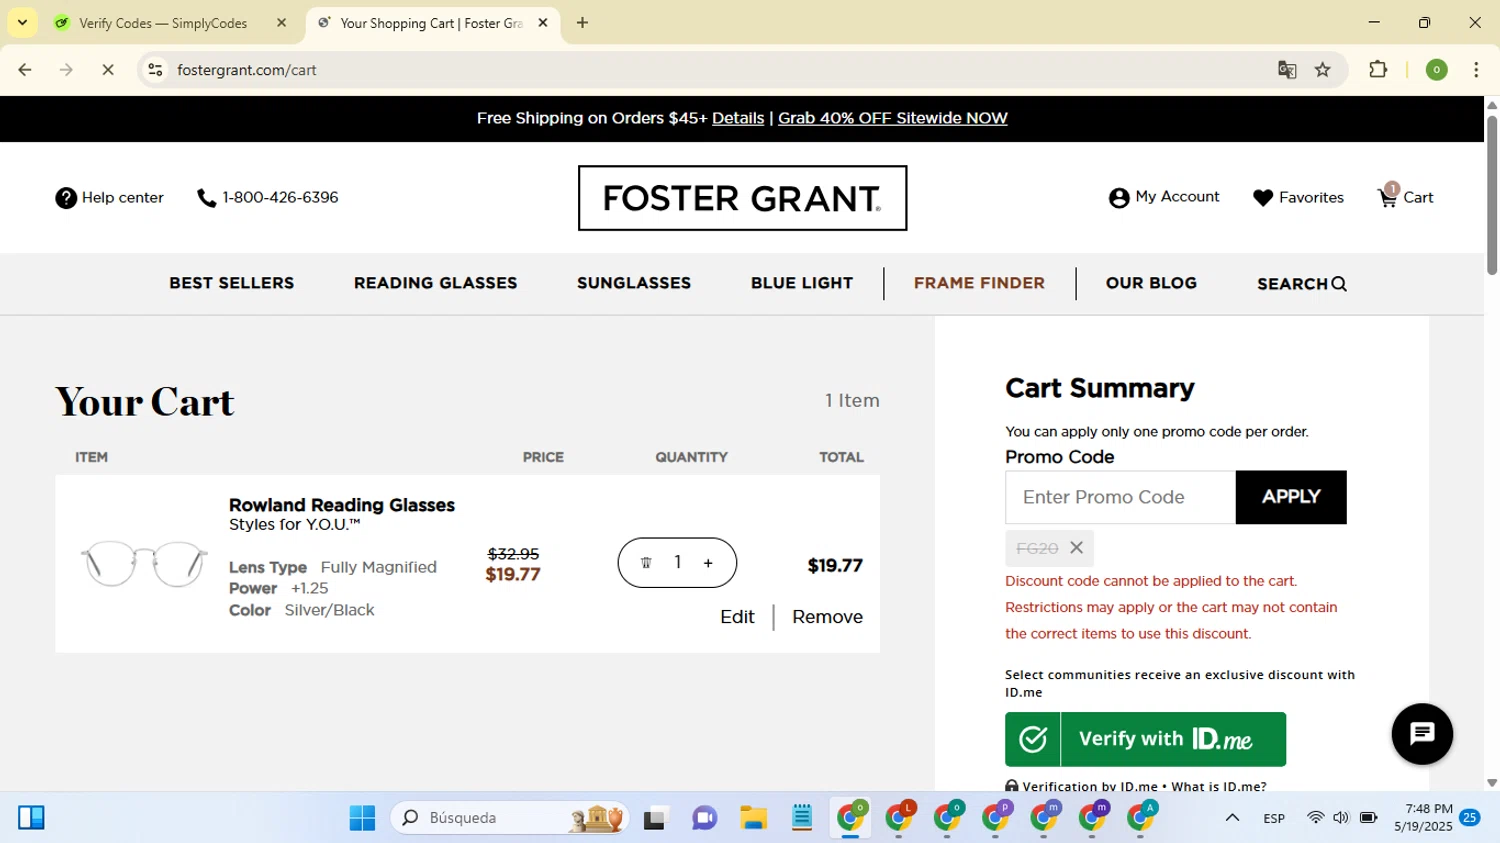
Task: Click the Foster Grant logo
Action: [x=742, y=198]
